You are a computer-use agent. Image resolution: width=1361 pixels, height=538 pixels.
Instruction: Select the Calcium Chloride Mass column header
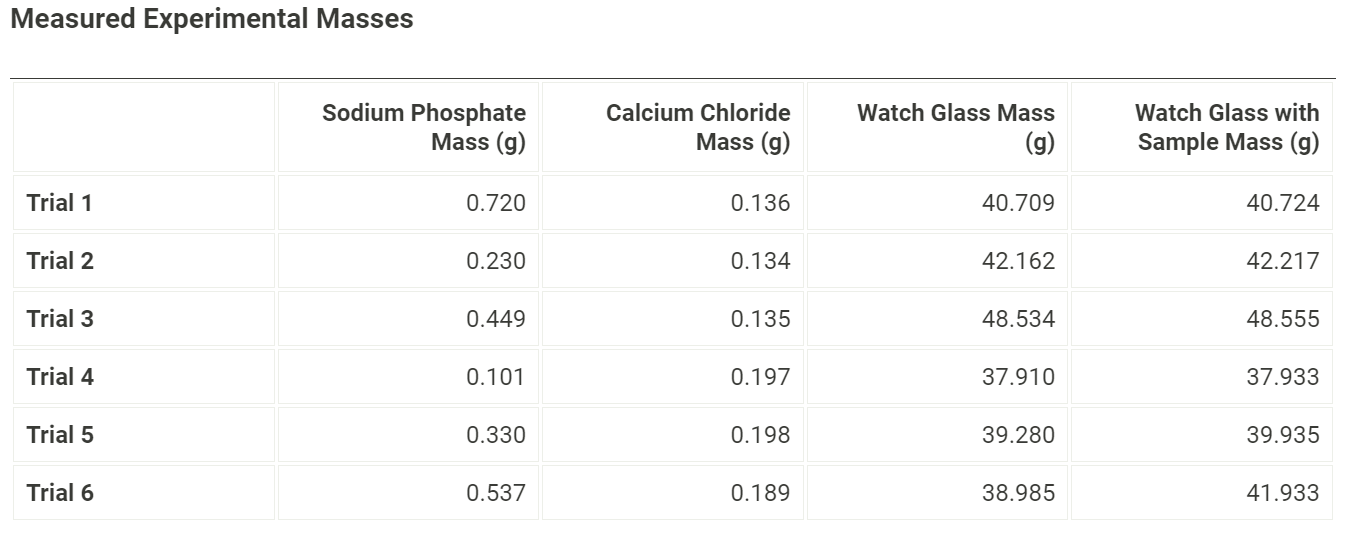tap(698, 127)
